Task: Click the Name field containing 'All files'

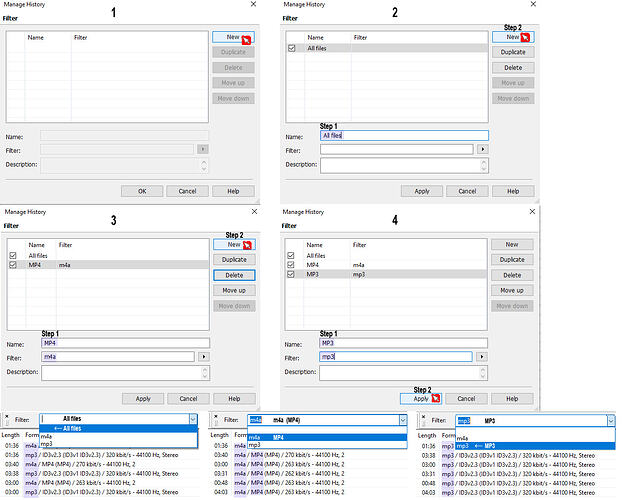Action: (x=404, y=135)
